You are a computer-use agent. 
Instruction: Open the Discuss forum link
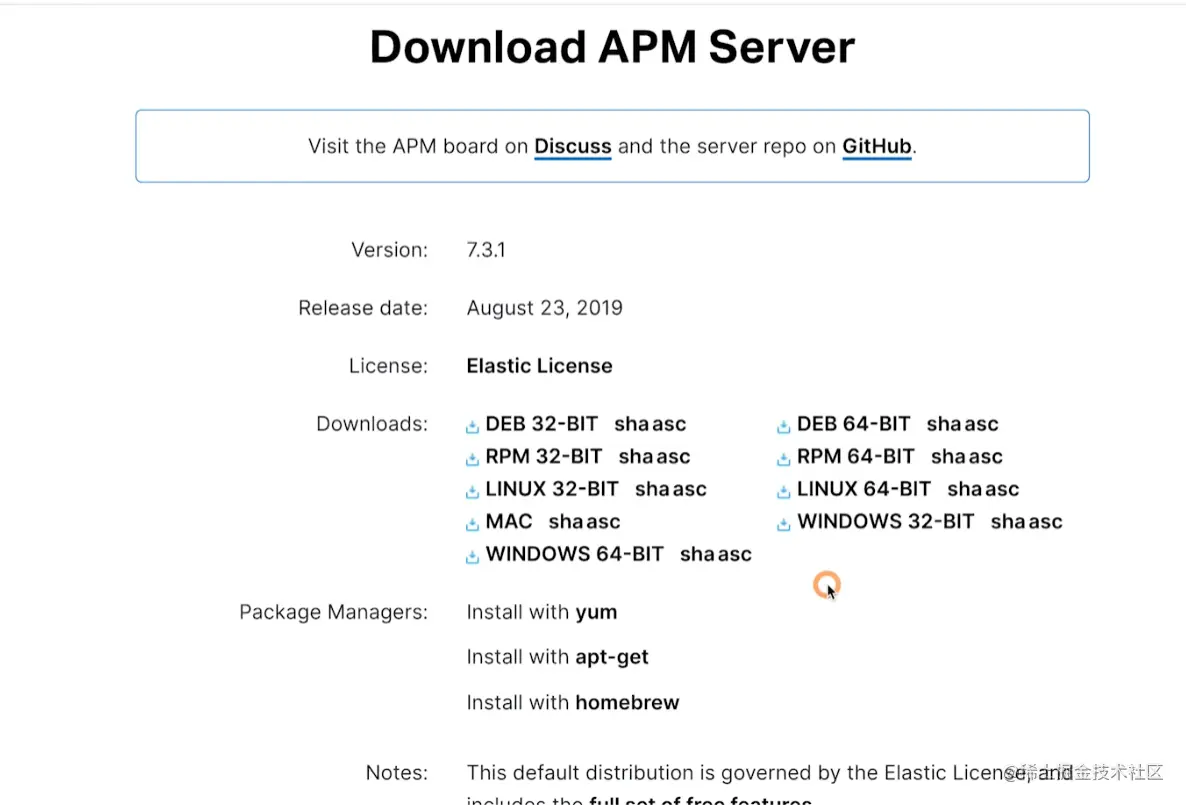[x=573, y=146]
